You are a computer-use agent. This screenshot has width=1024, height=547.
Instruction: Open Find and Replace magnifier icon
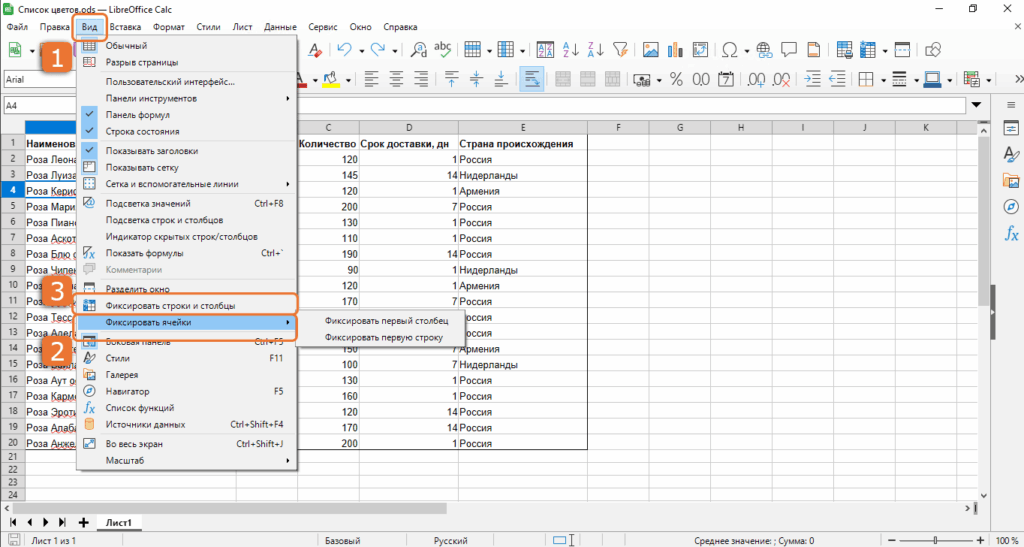click(418, 50)
